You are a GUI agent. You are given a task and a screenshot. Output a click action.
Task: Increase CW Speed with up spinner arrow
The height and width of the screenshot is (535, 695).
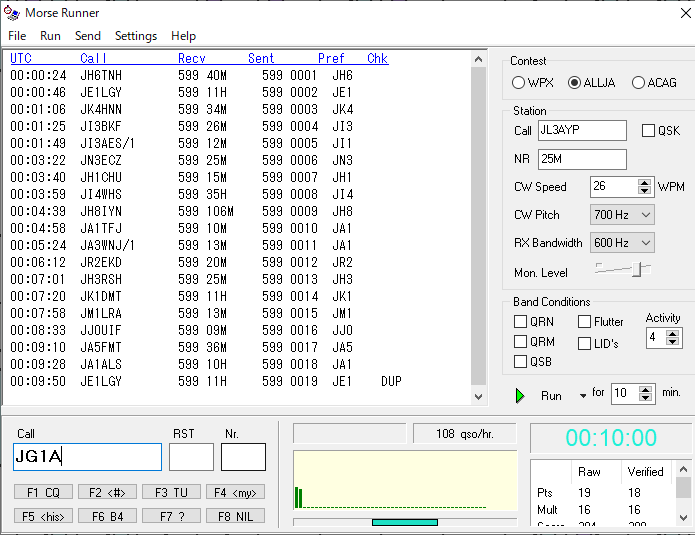click(x=644, y=182)
